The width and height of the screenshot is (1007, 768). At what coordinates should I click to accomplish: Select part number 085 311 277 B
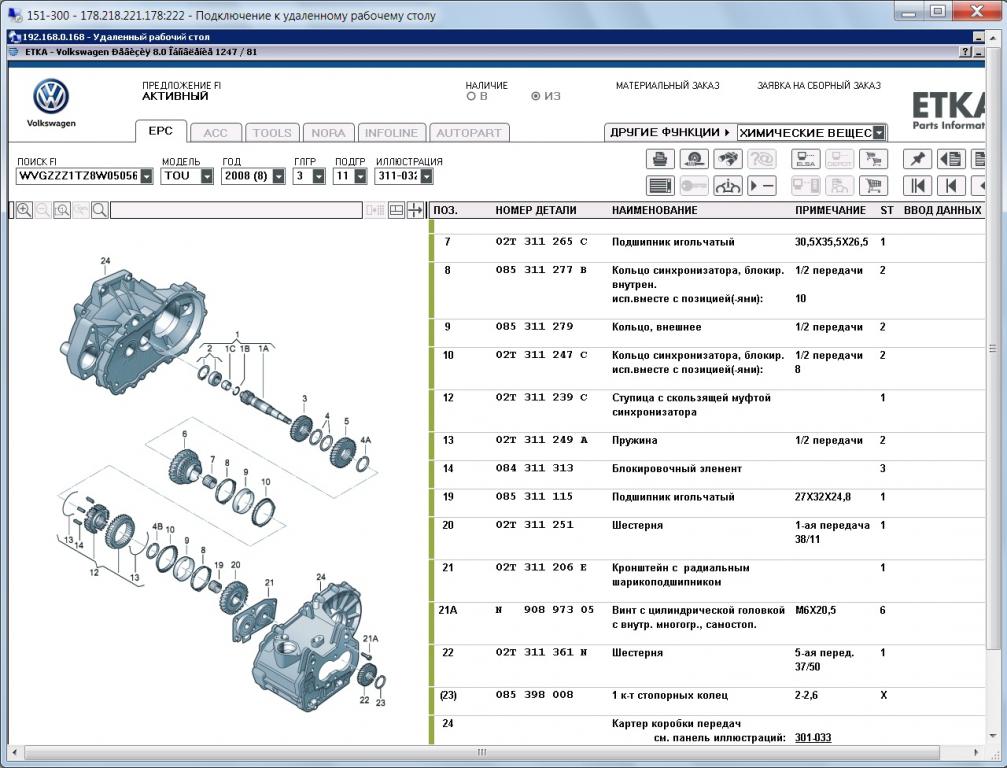541,270
